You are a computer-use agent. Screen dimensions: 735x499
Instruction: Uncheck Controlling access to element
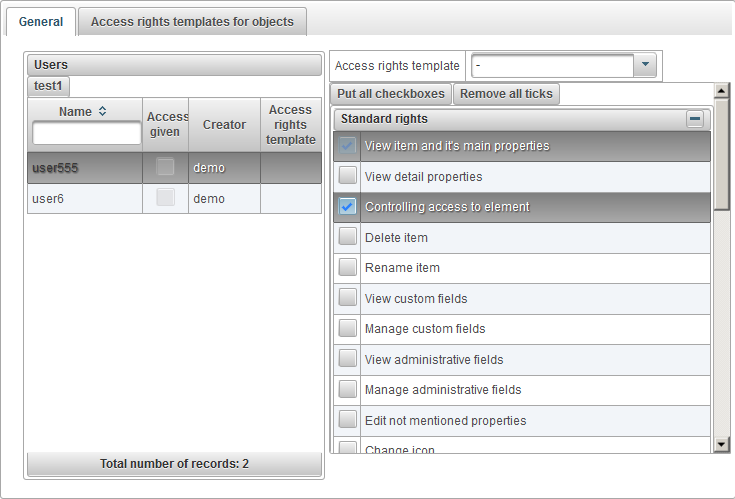coord(347,207)
